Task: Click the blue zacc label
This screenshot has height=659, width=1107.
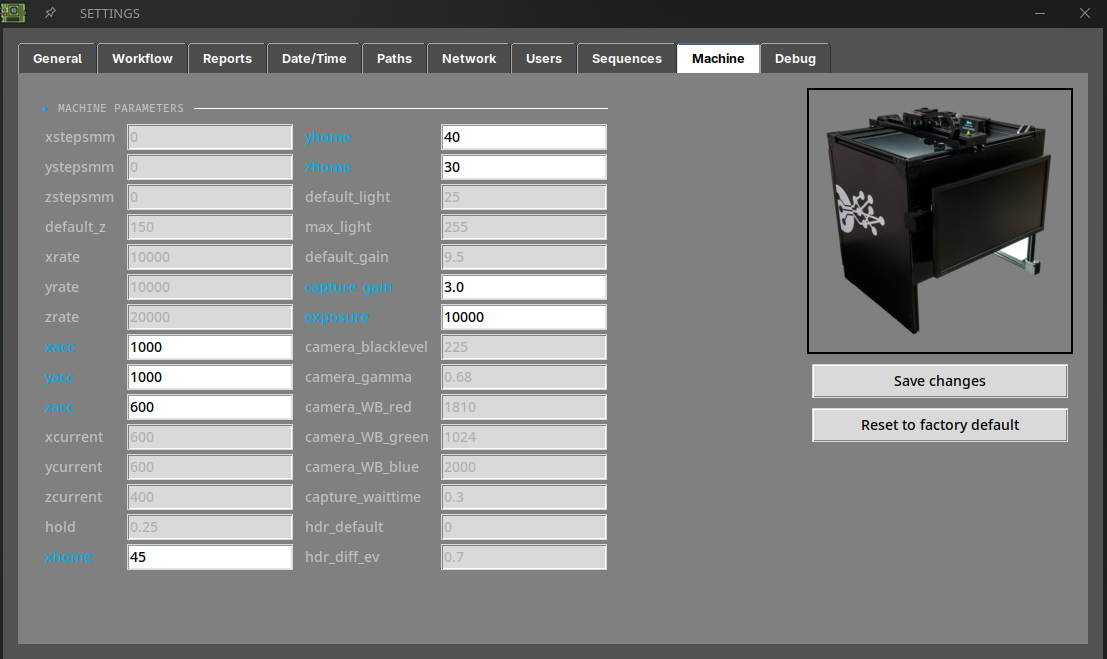Action: click(x=59, y=408)
